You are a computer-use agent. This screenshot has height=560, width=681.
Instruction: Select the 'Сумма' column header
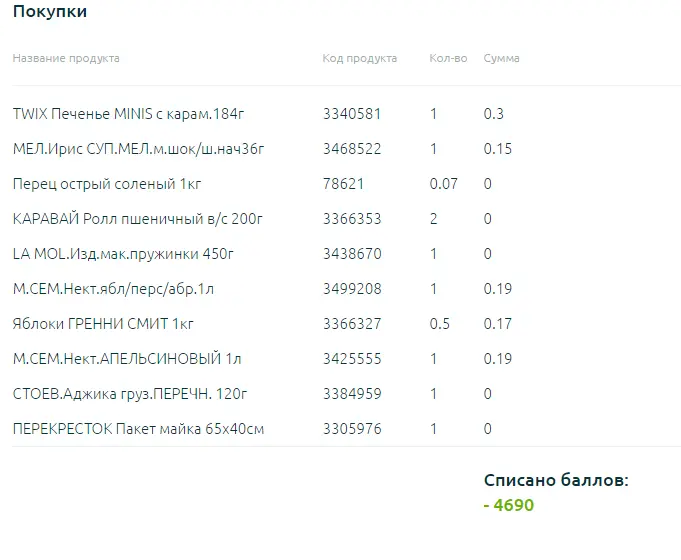(502, 58)
